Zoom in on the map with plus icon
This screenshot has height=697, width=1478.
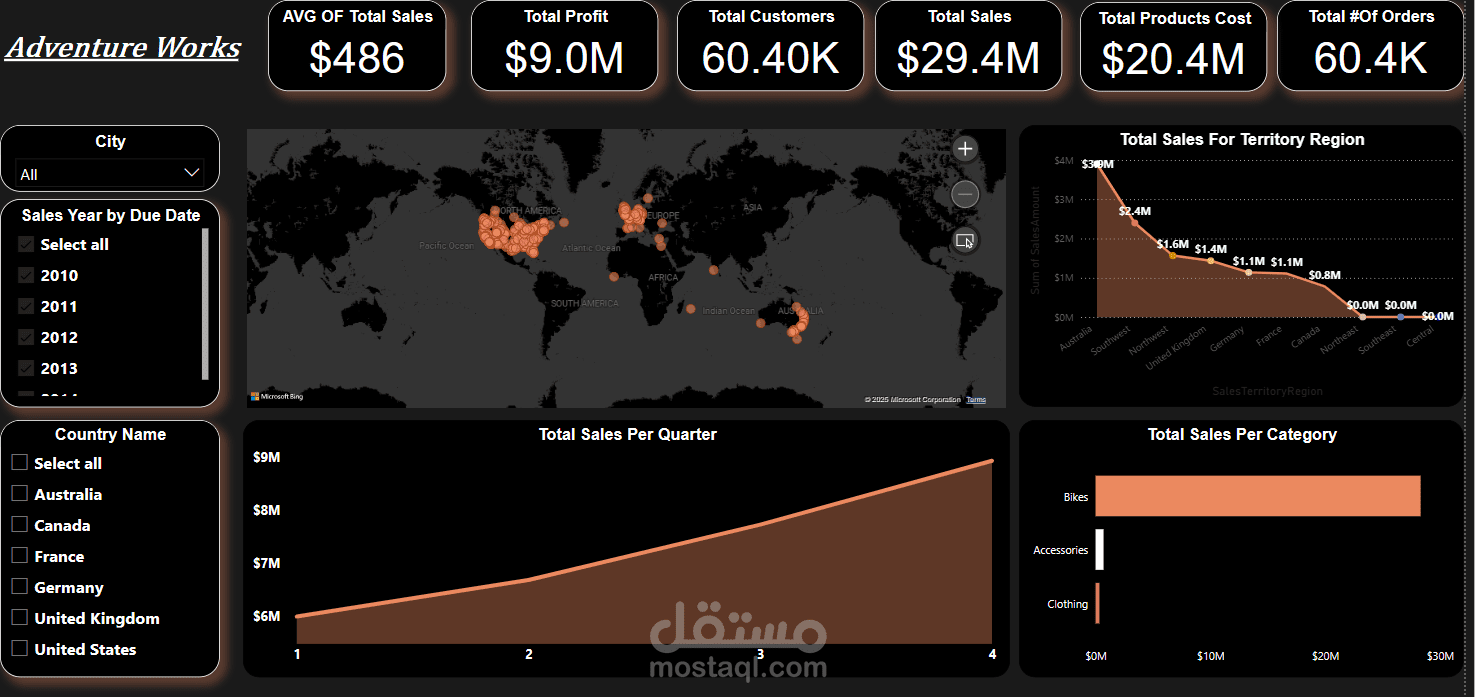964,149
